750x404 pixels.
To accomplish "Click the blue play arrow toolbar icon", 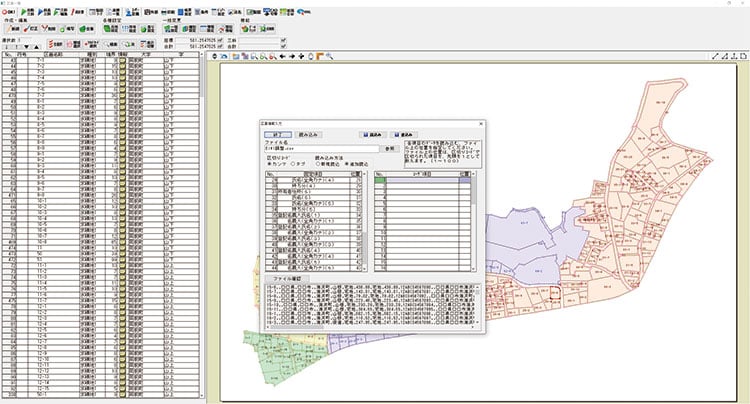I will click(44, 11).
